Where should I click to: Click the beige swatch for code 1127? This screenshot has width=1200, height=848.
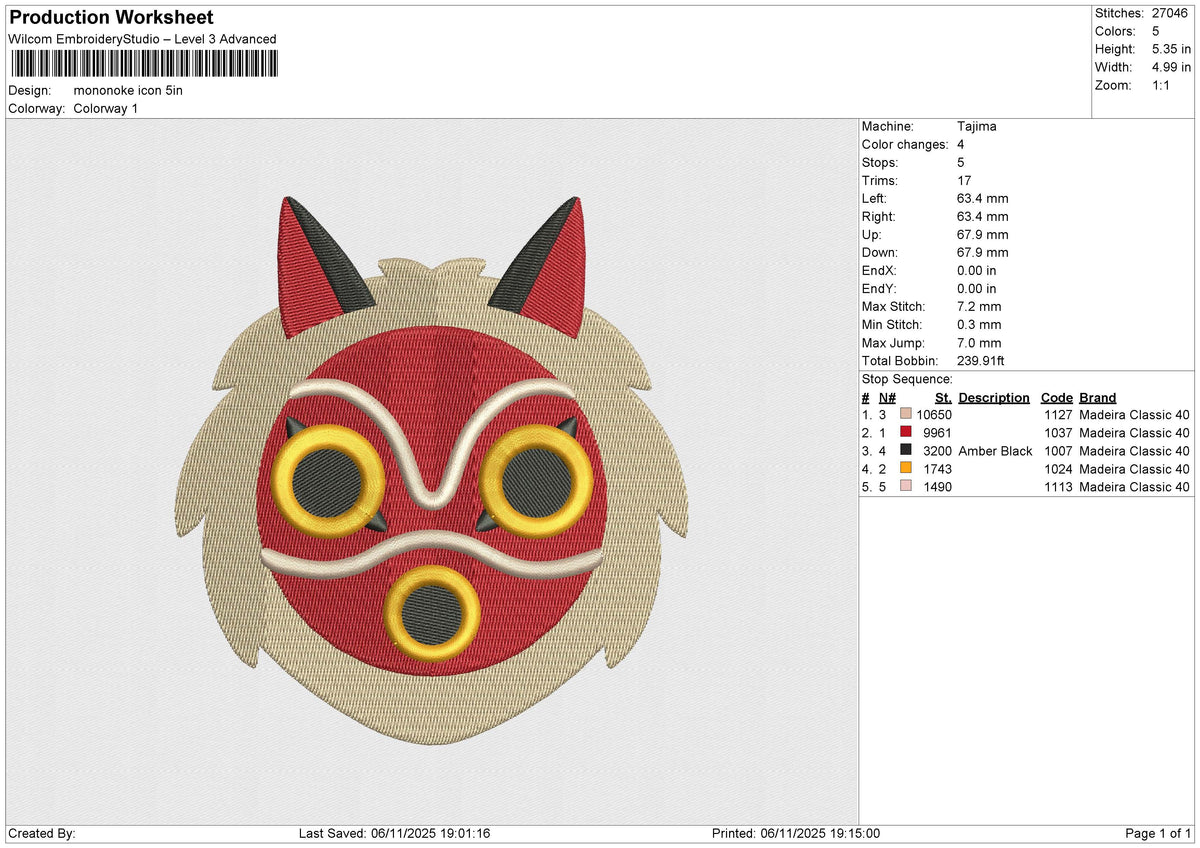[x=906, y=415]
